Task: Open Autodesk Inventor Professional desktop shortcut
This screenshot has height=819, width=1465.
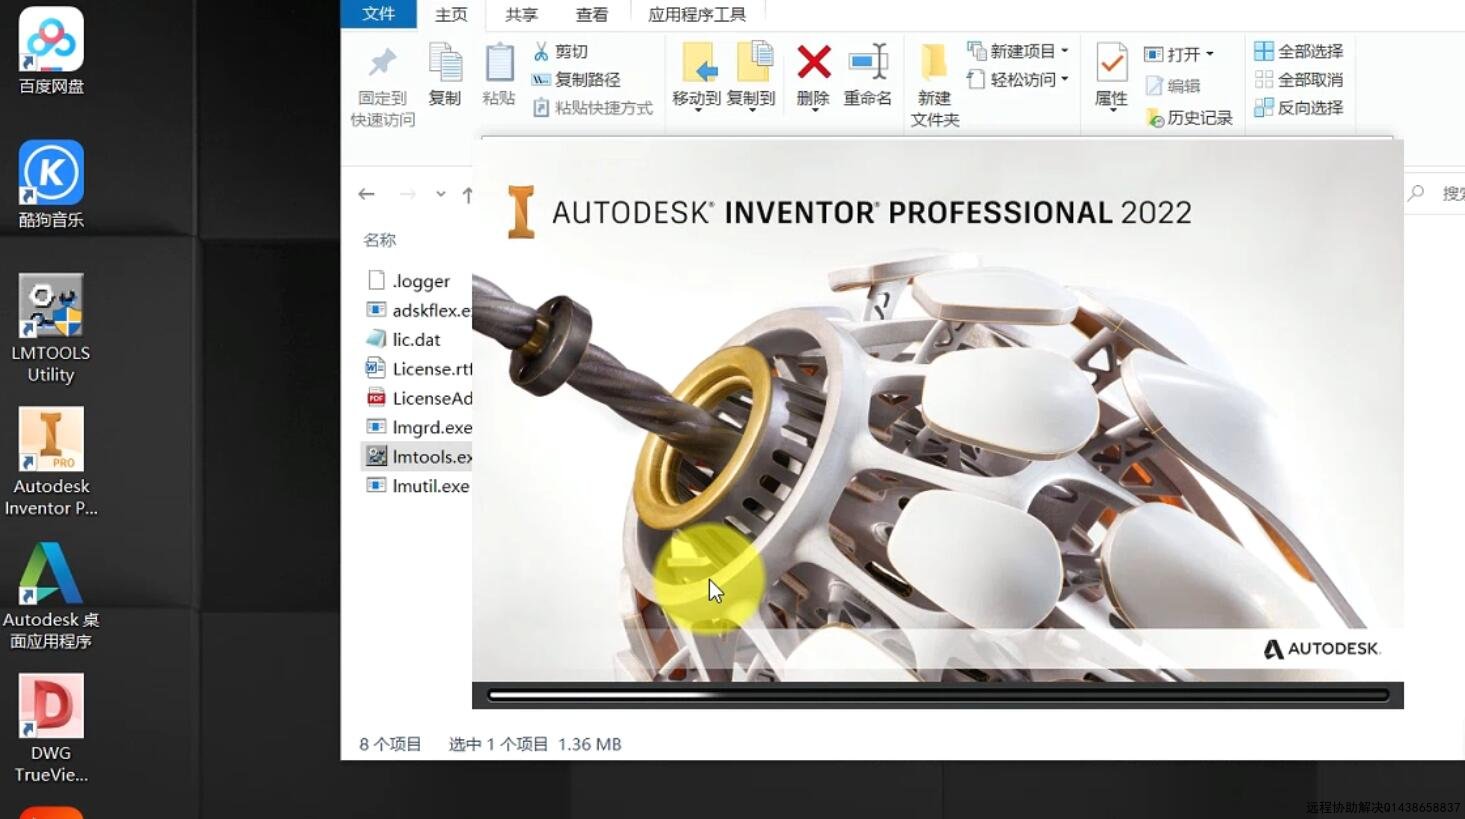Action: click(51, 462)
